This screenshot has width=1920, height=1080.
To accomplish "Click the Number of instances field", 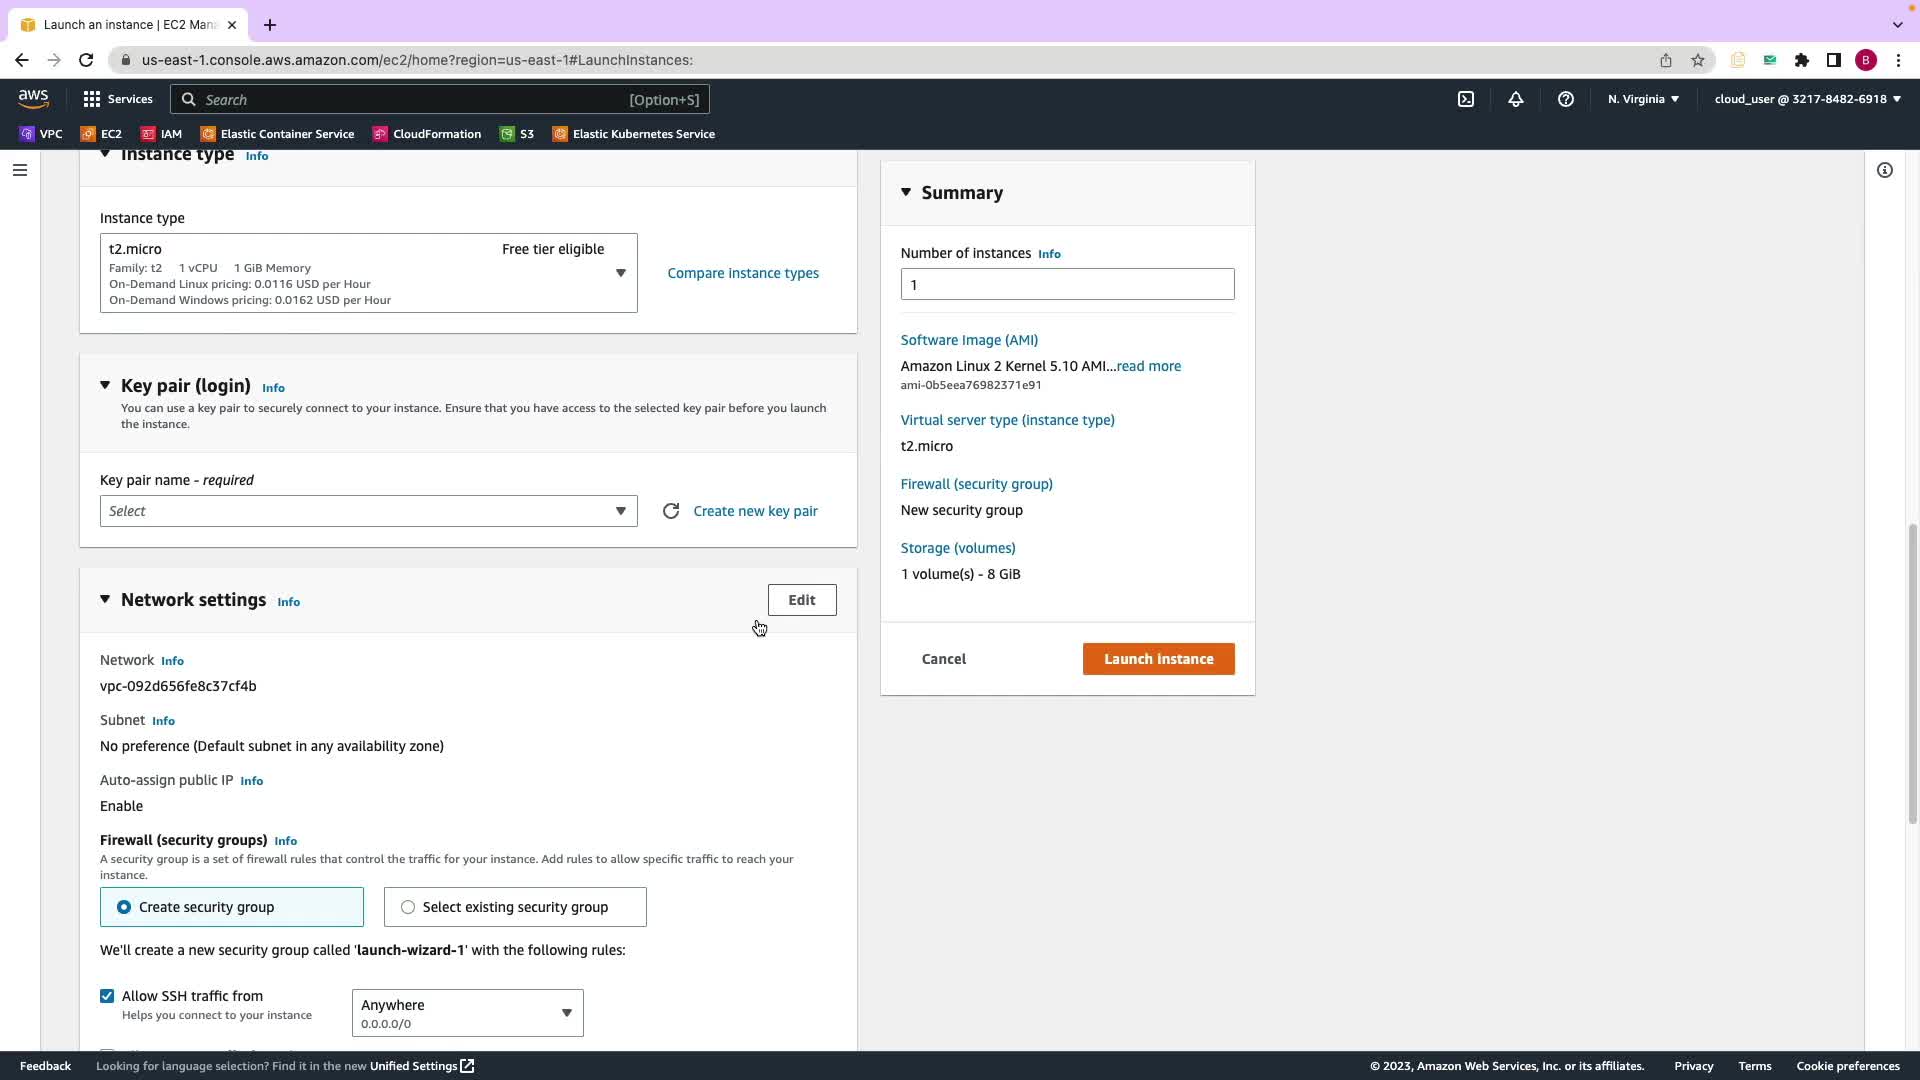I will (x=1067, y=285).
